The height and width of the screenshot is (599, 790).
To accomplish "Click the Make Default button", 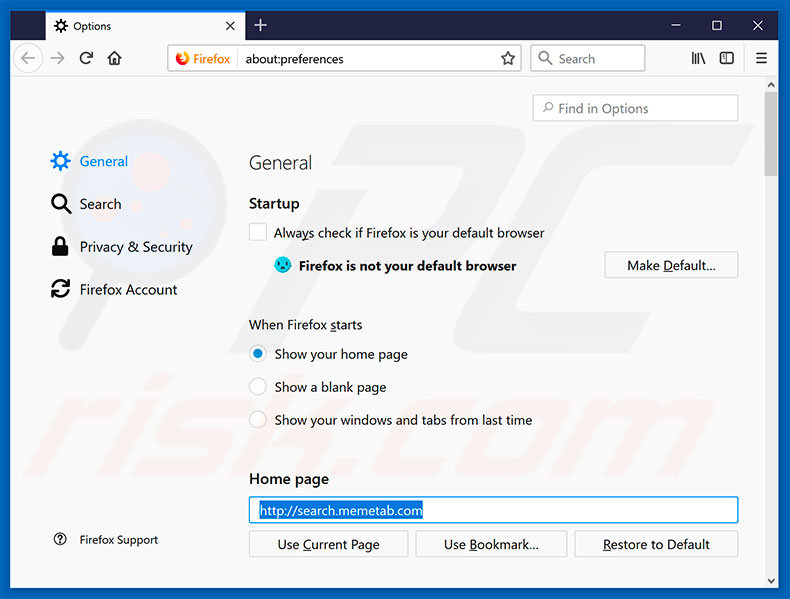I will point(671,265).
